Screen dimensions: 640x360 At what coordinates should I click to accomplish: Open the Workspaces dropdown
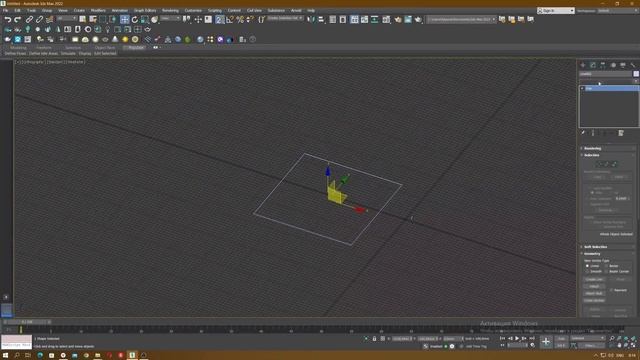617,11
